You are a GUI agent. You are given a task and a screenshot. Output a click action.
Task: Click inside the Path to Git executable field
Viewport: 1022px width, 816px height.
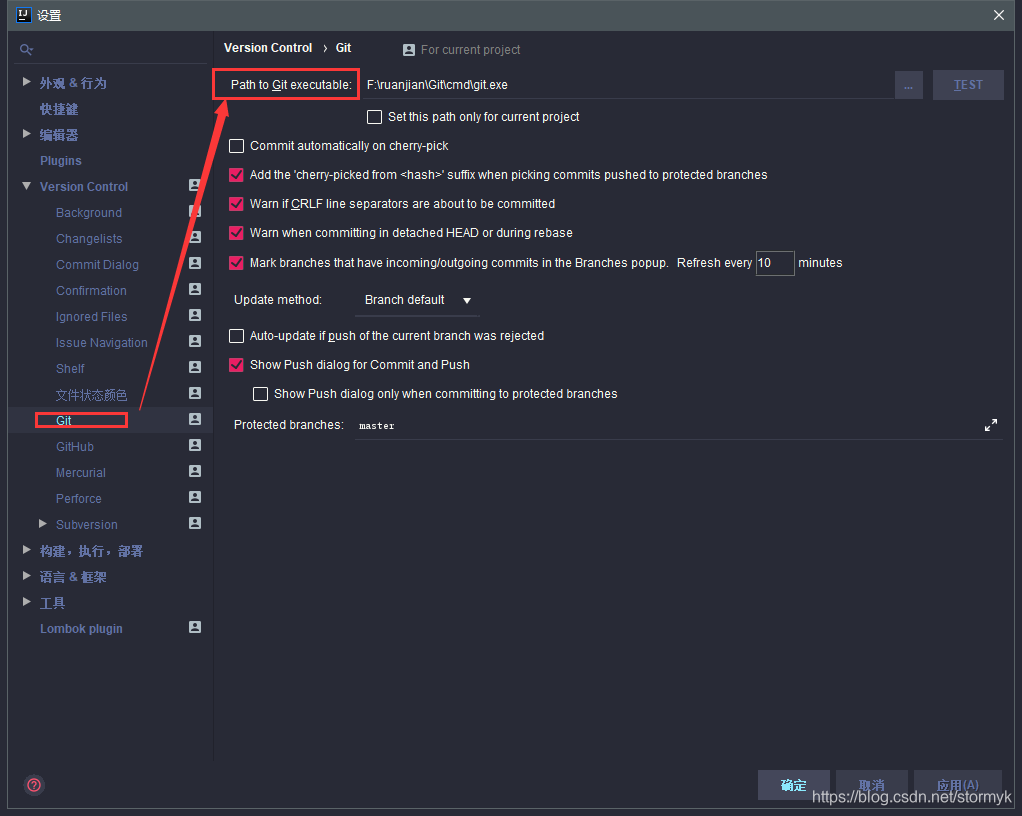[x=628, y=85]
